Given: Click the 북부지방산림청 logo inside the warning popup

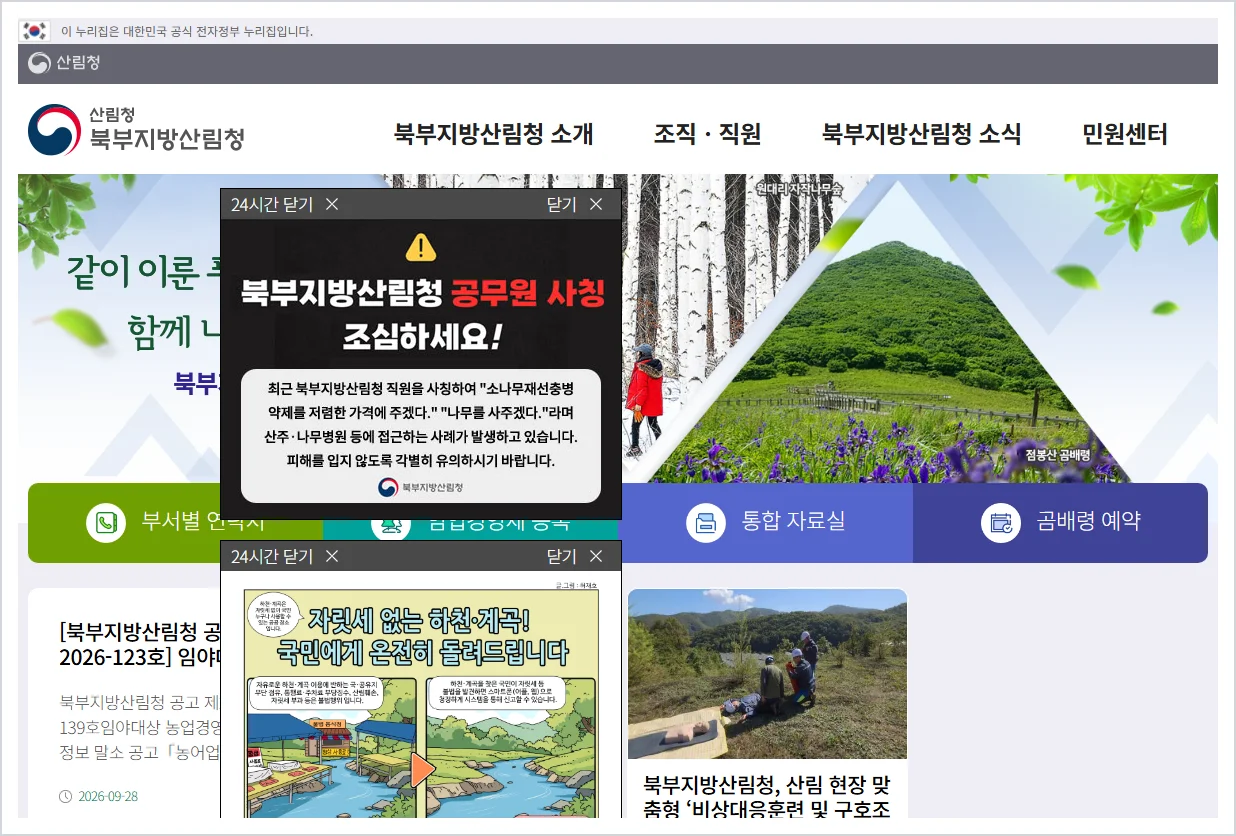Looking at the screenshot, I should (x=420, y=487).
